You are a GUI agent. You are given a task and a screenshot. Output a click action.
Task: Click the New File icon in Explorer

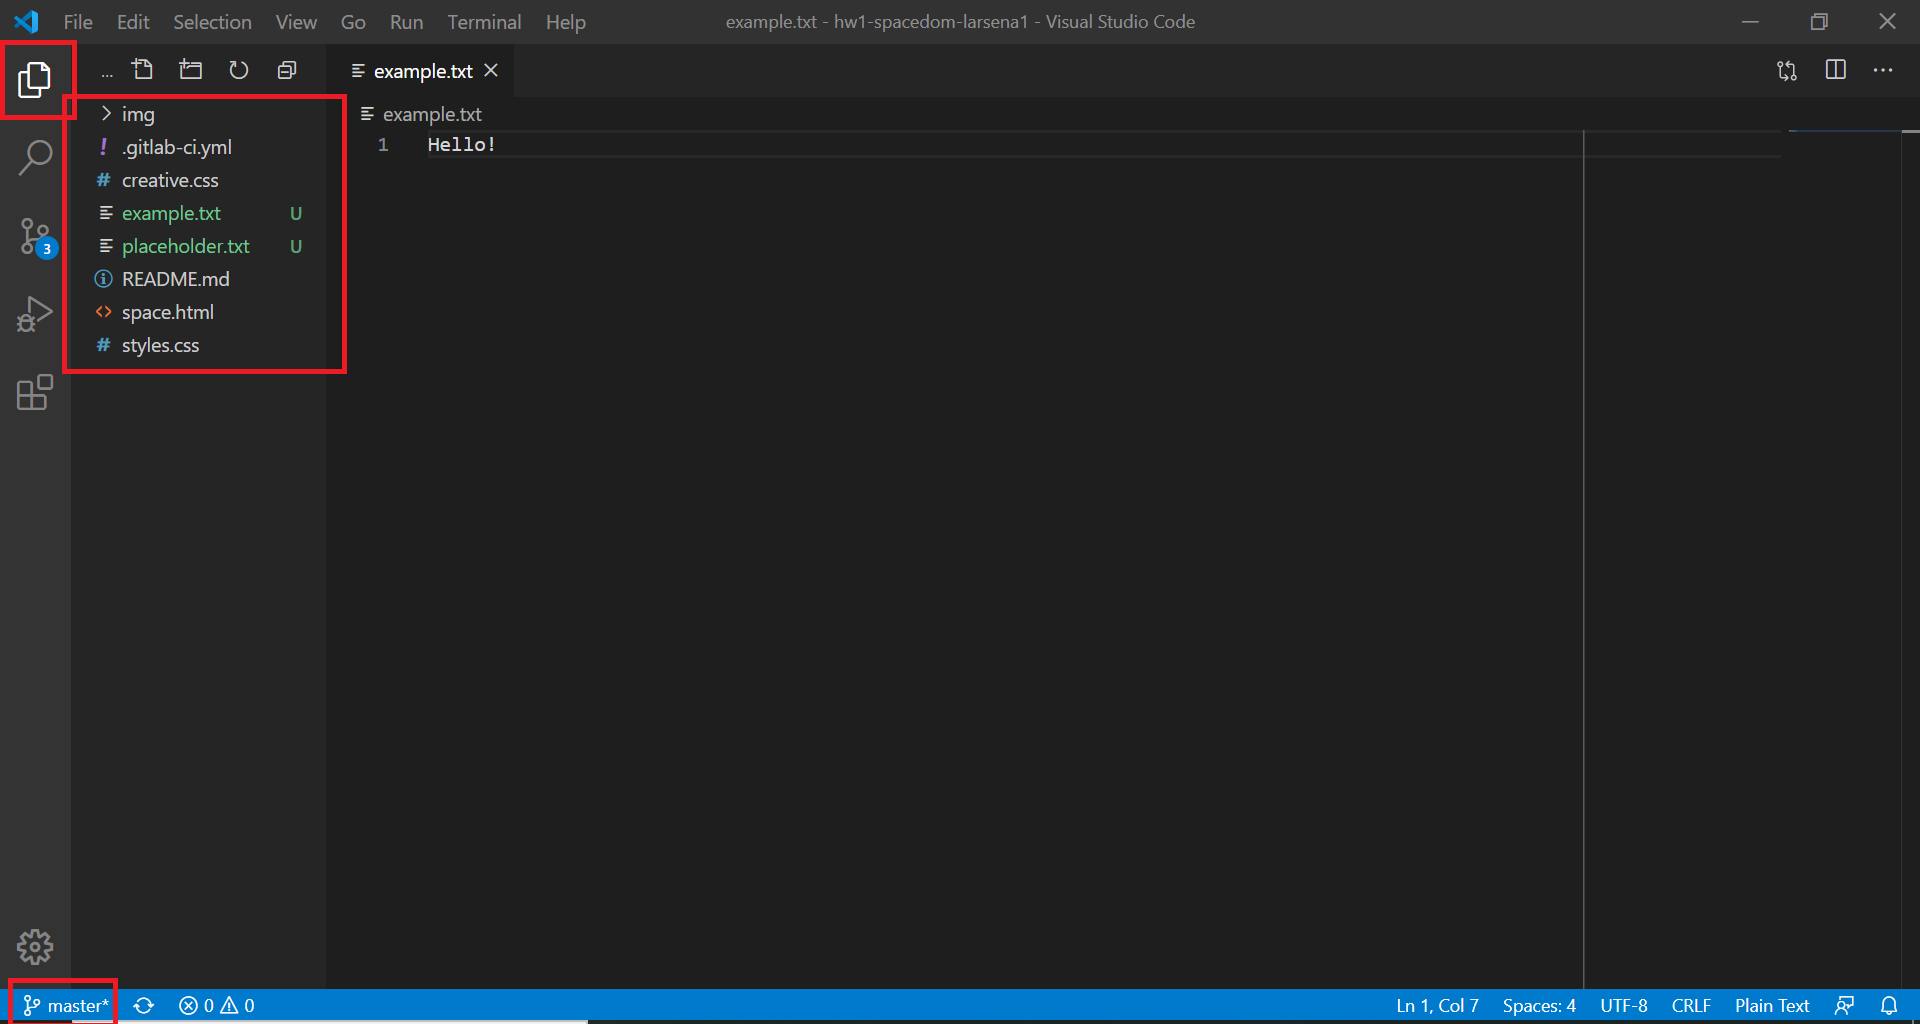(x=142, y=69)
